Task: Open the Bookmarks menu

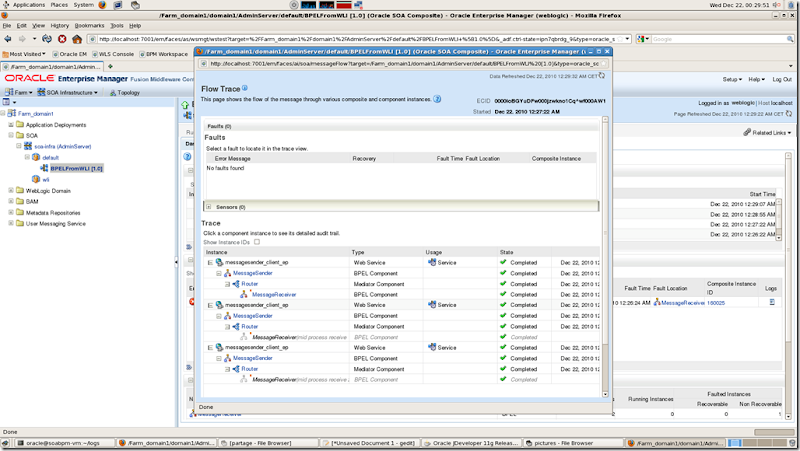Action: coord(89,25)
